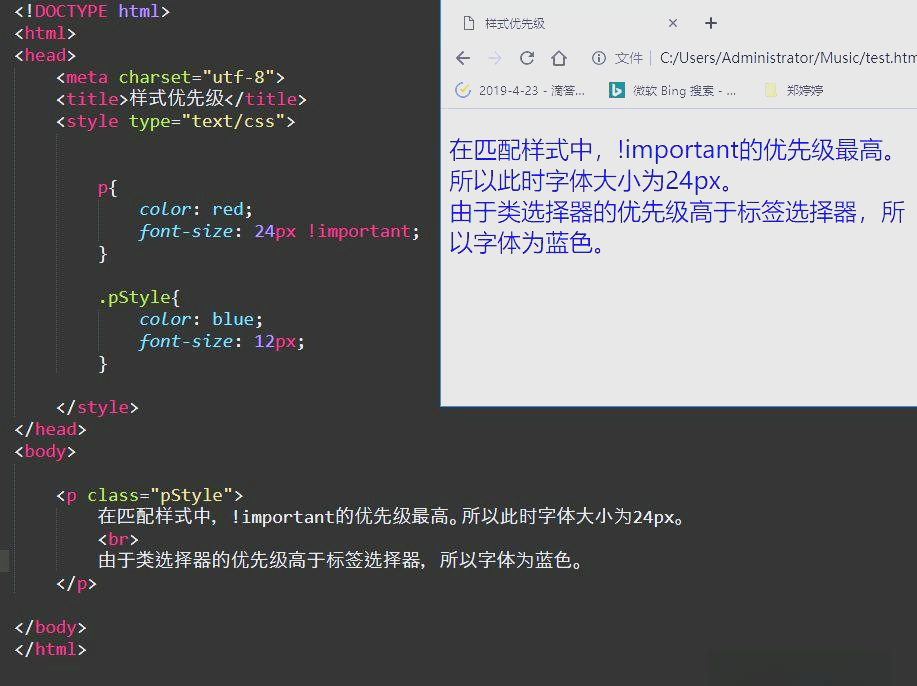Click the 郑婷婷 folder icon
The image size is (917, 686).
[771, 90]
